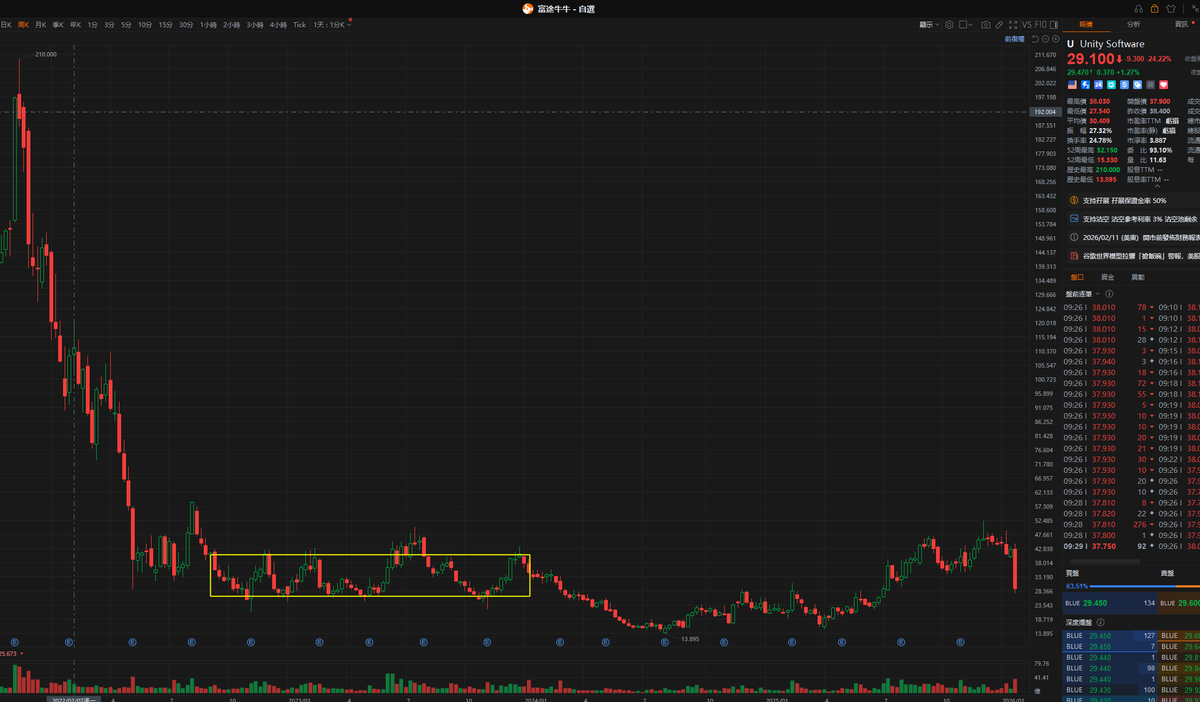
Task: Open the 報價 quote tab
Action: point(1086,24)
